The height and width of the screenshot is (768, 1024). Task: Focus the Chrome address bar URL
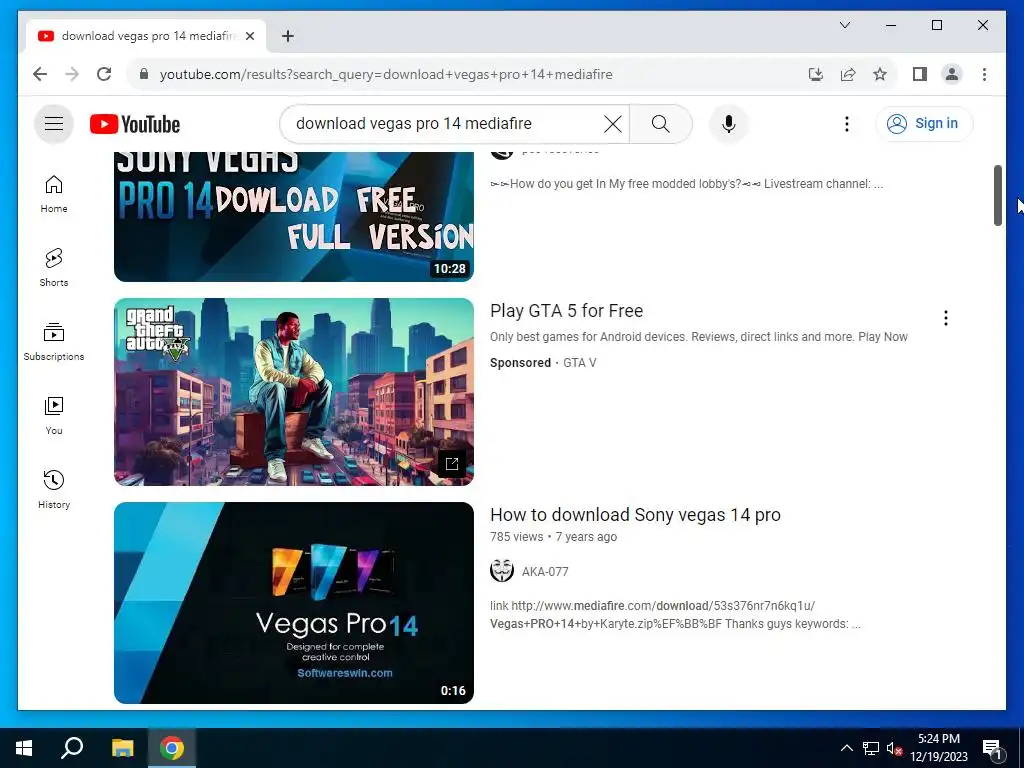386,74
